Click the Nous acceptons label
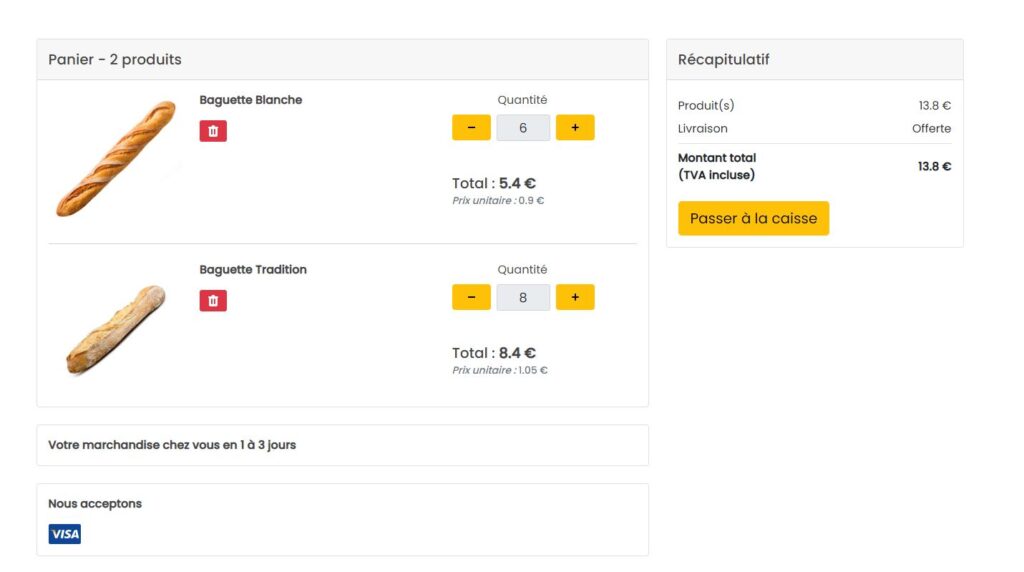The width and height of the screenshot is (1024, 572). point(95,503)
